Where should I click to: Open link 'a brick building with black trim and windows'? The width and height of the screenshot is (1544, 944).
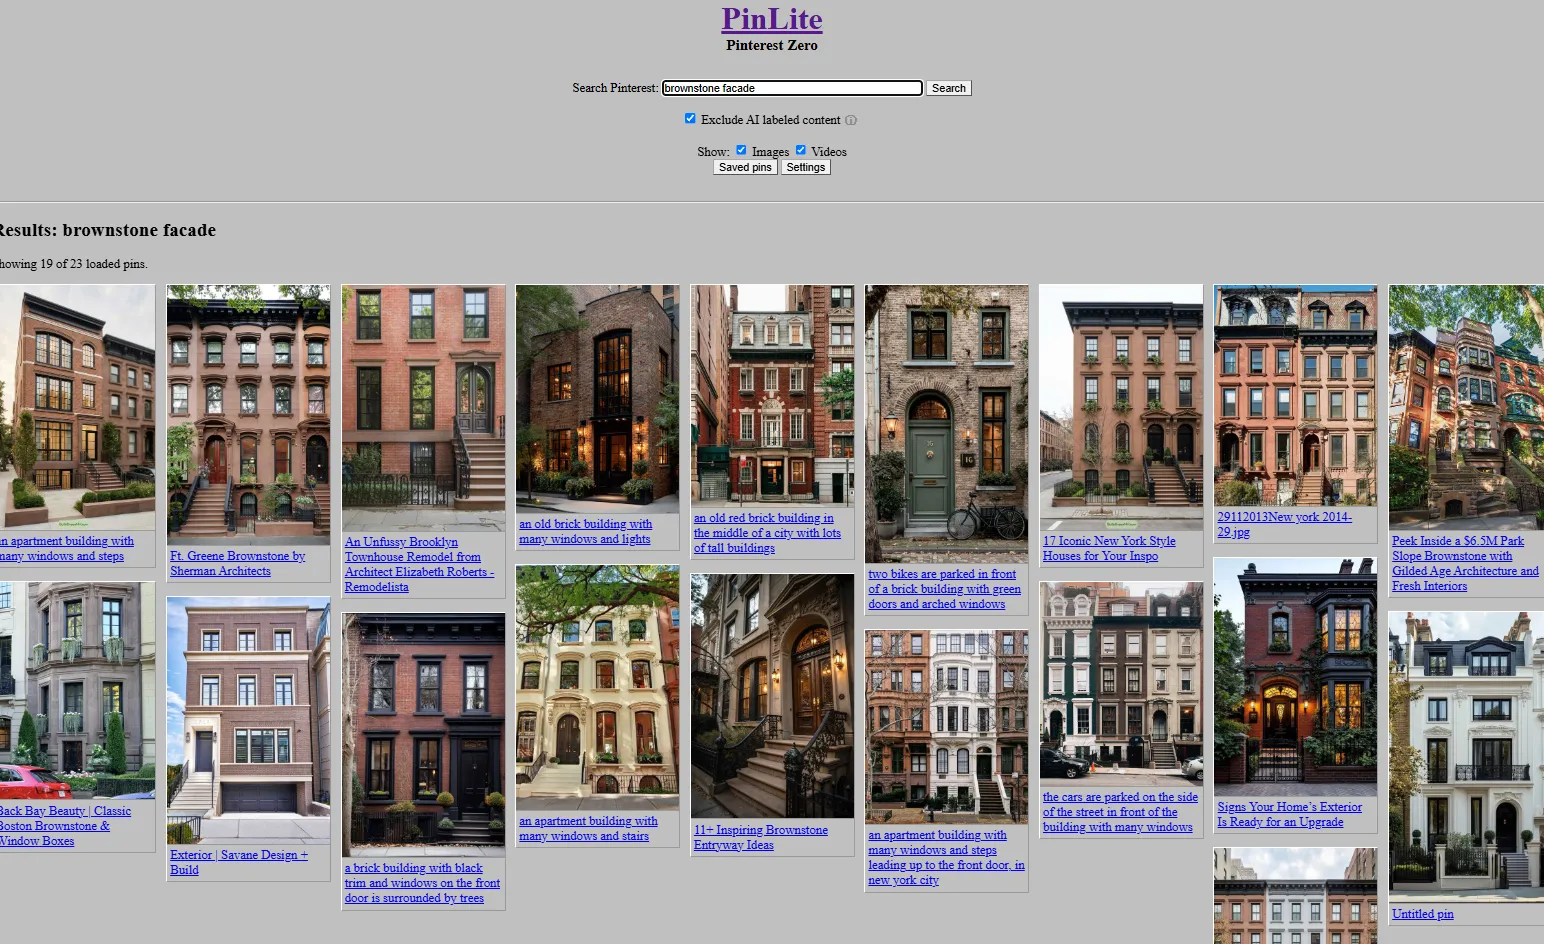(422, 883)
